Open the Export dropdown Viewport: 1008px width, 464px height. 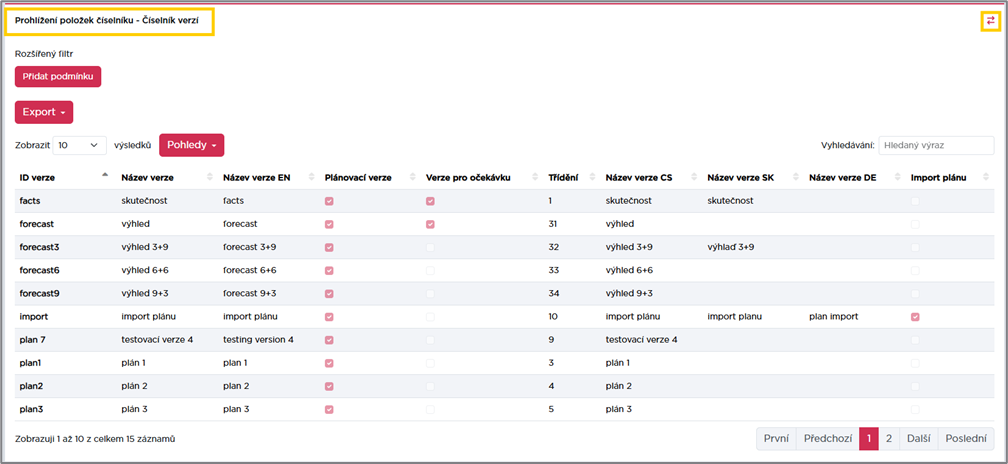(x=44, y=112)
